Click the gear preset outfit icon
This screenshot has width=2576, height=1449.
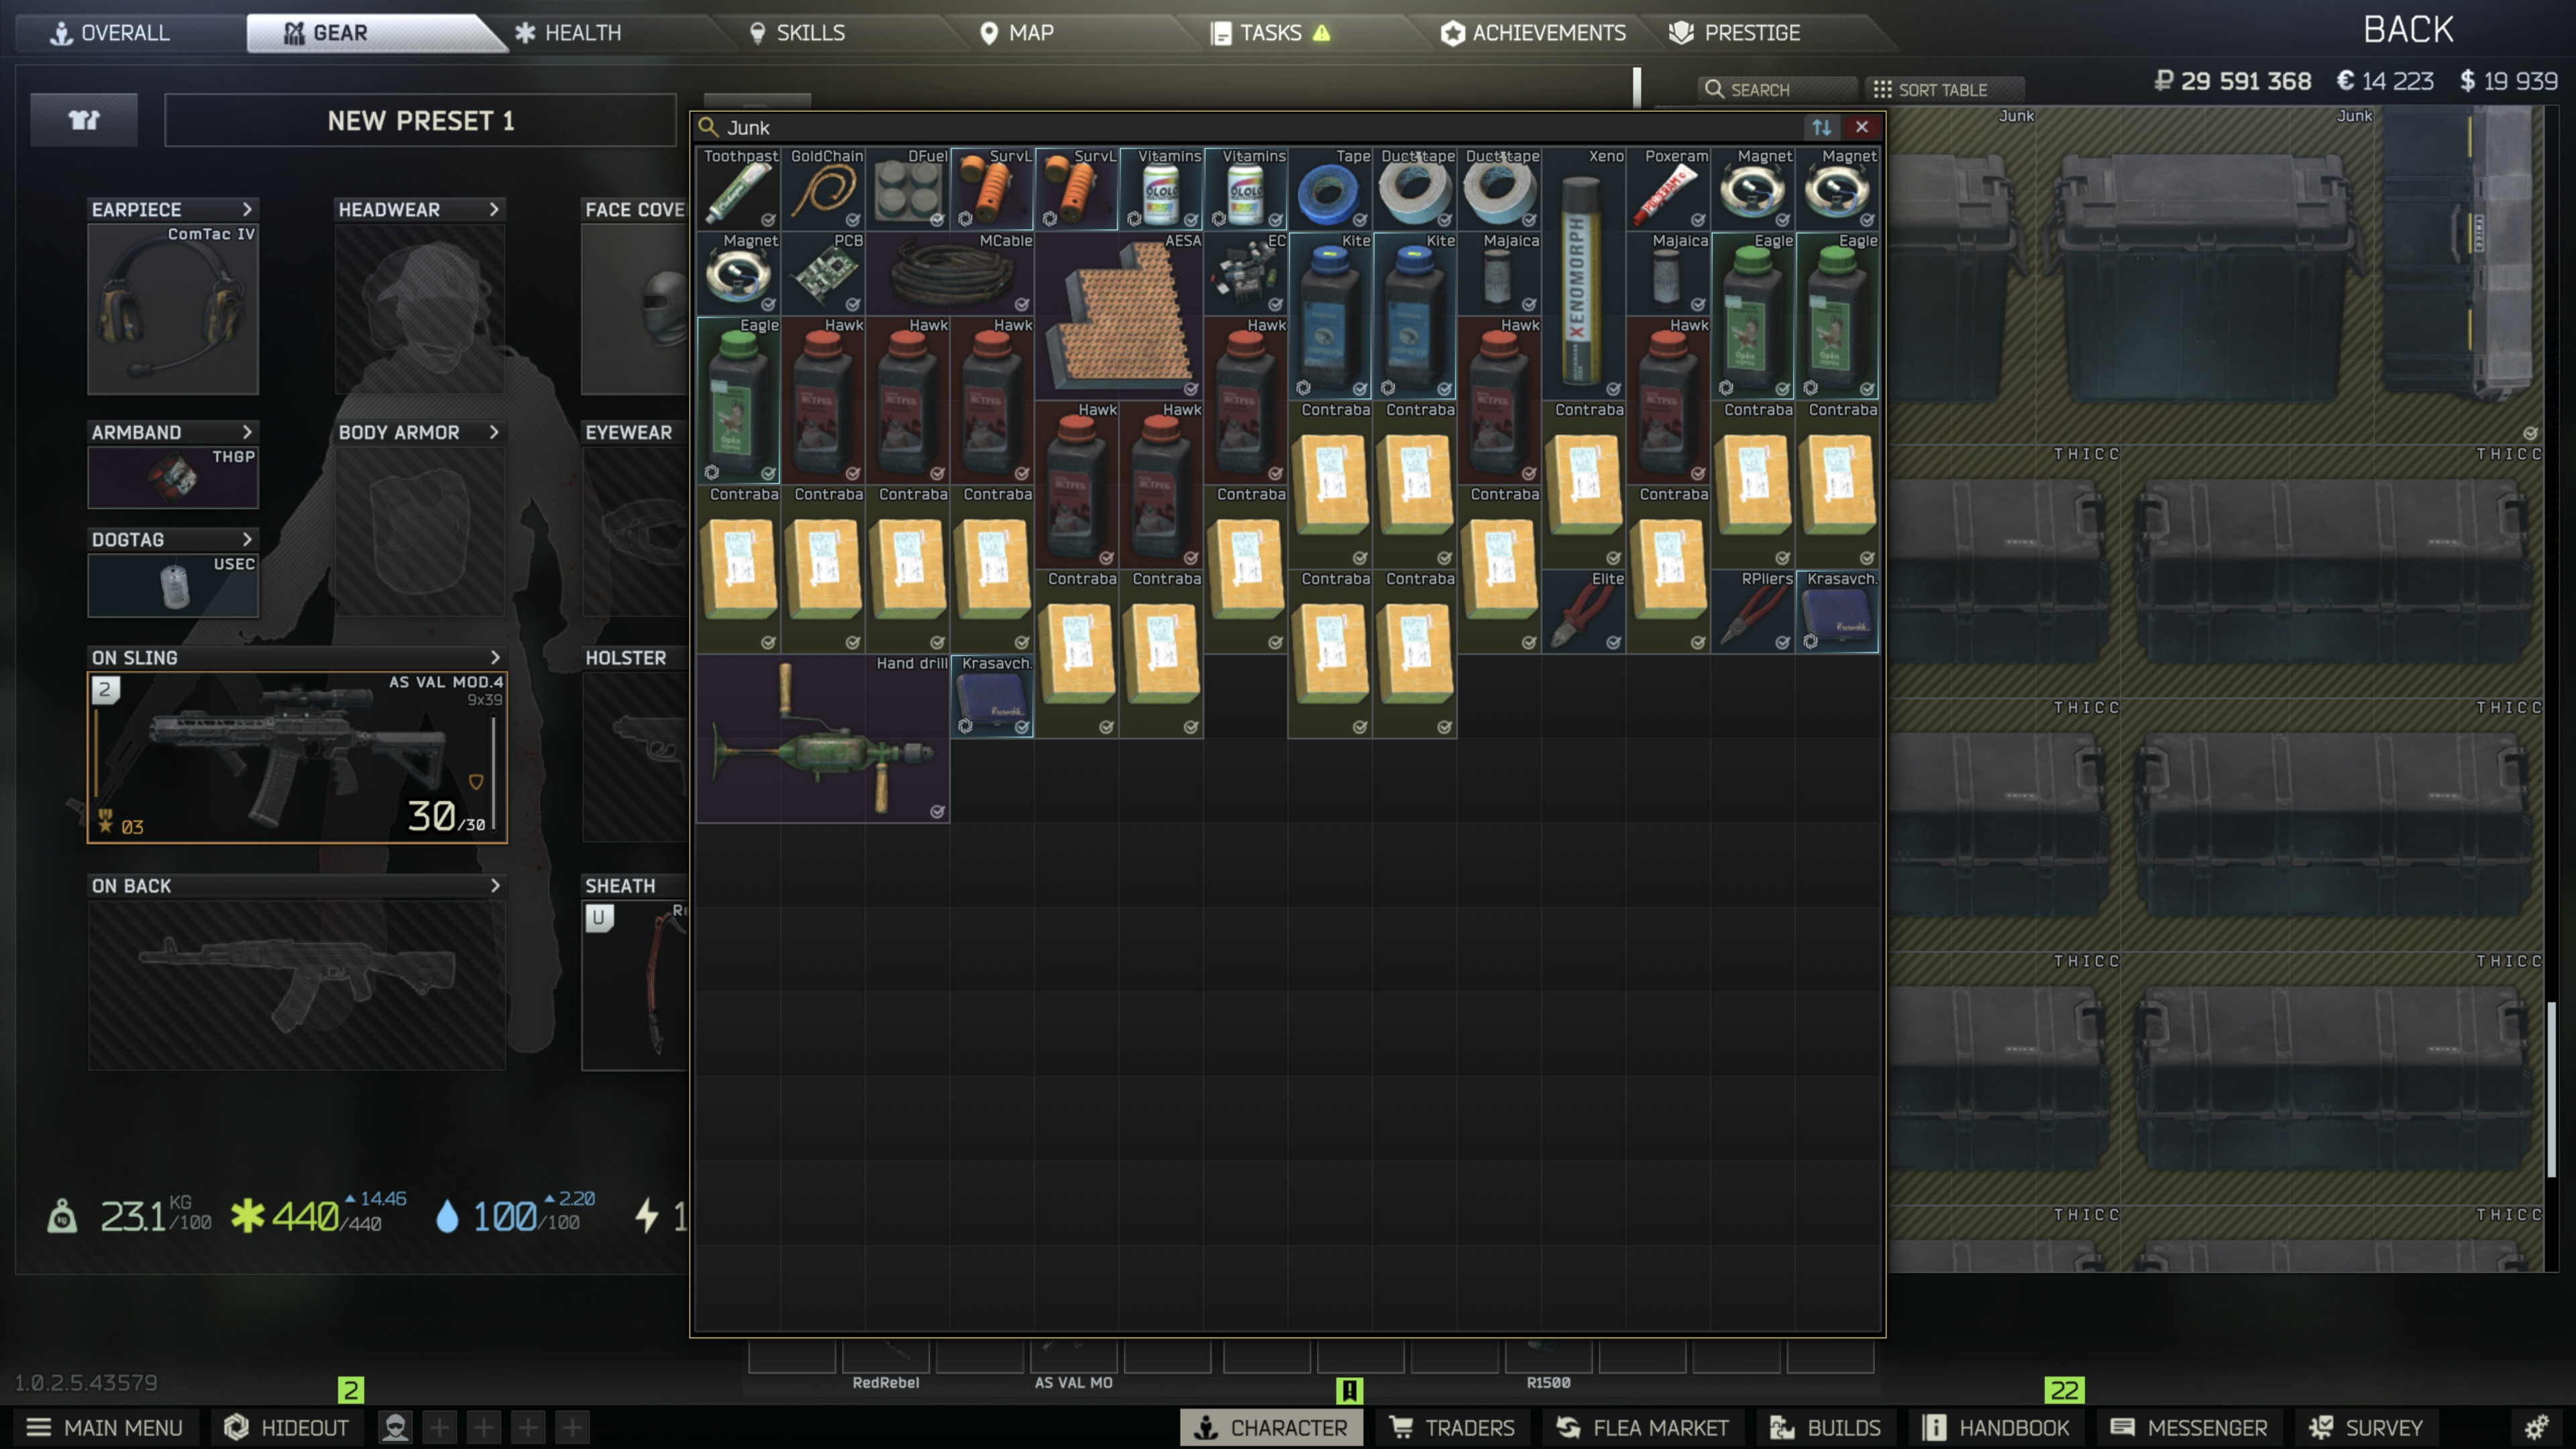(x=84, y=121)
